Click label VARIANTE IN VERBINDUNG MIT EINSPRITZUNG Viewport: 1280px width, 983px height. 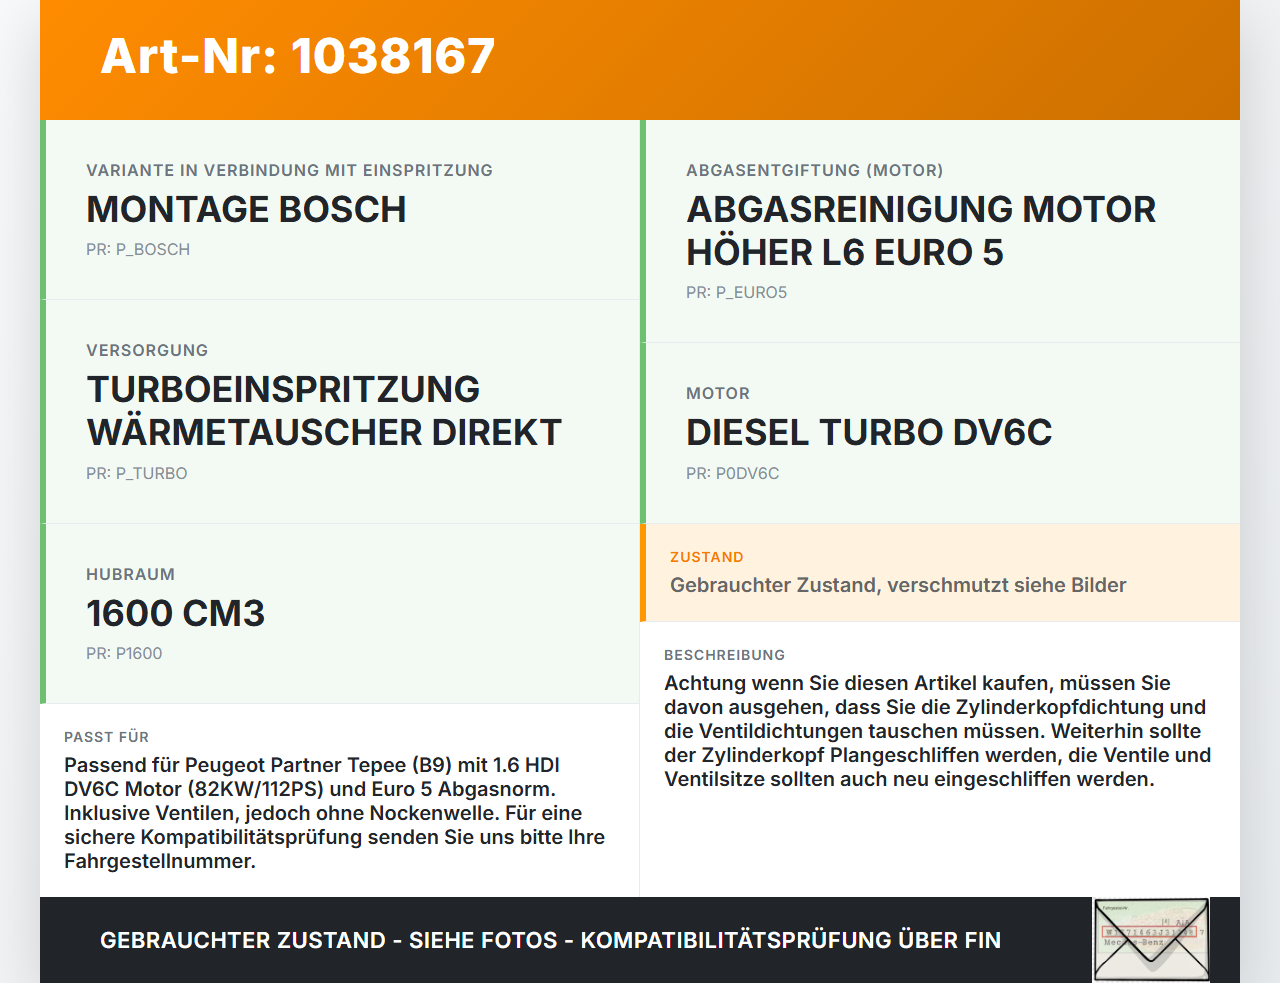289,170
